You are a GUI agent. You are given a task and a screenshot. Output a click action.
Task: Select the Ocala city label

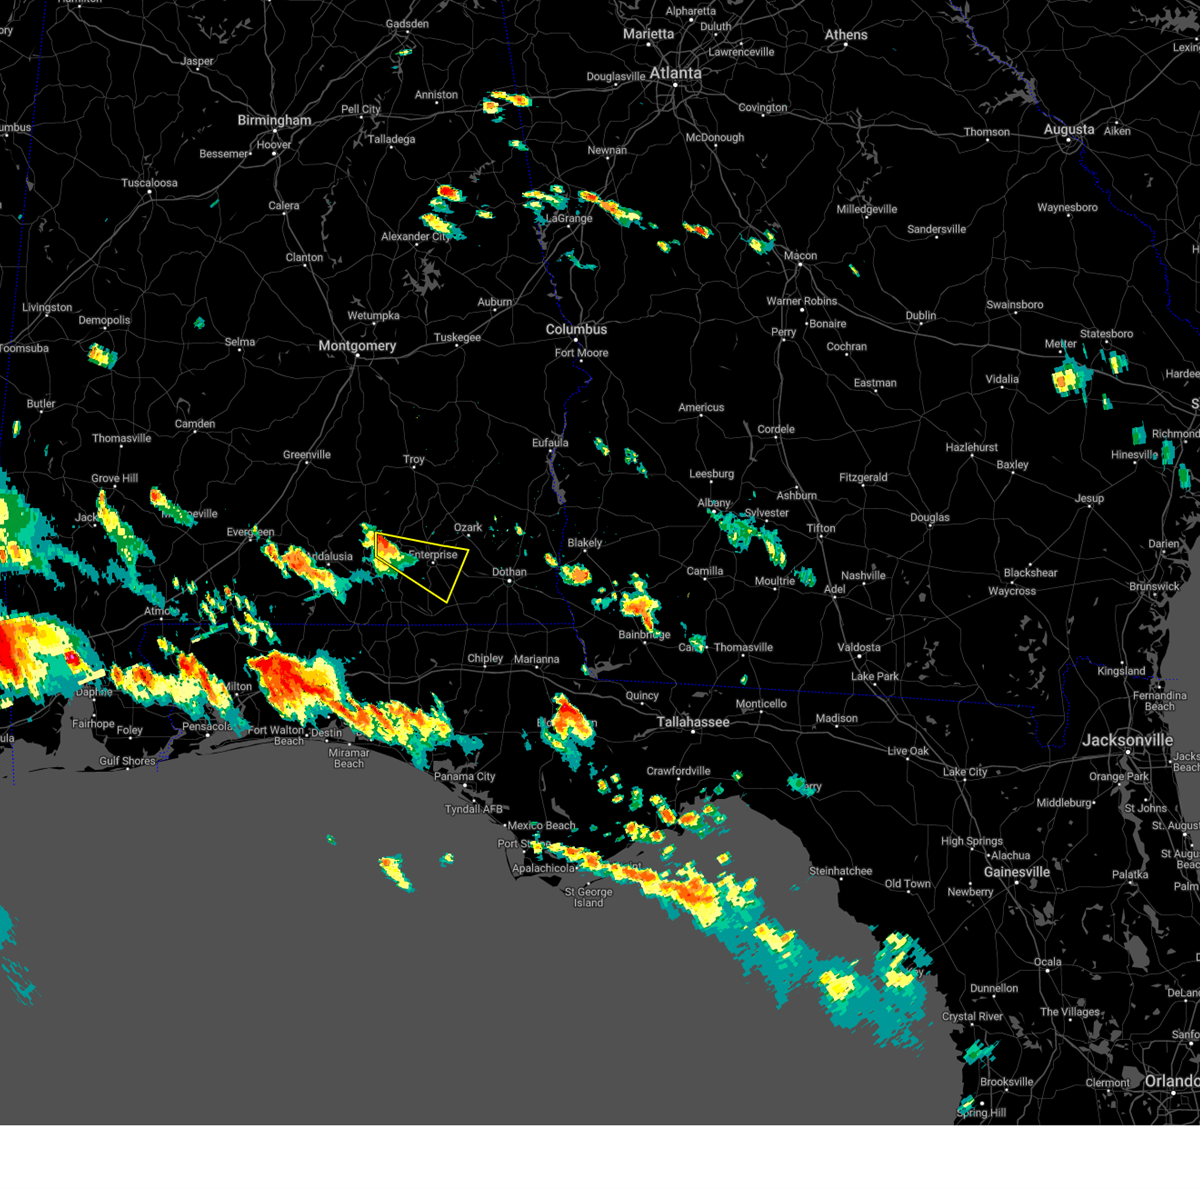tap(1048, 962)
